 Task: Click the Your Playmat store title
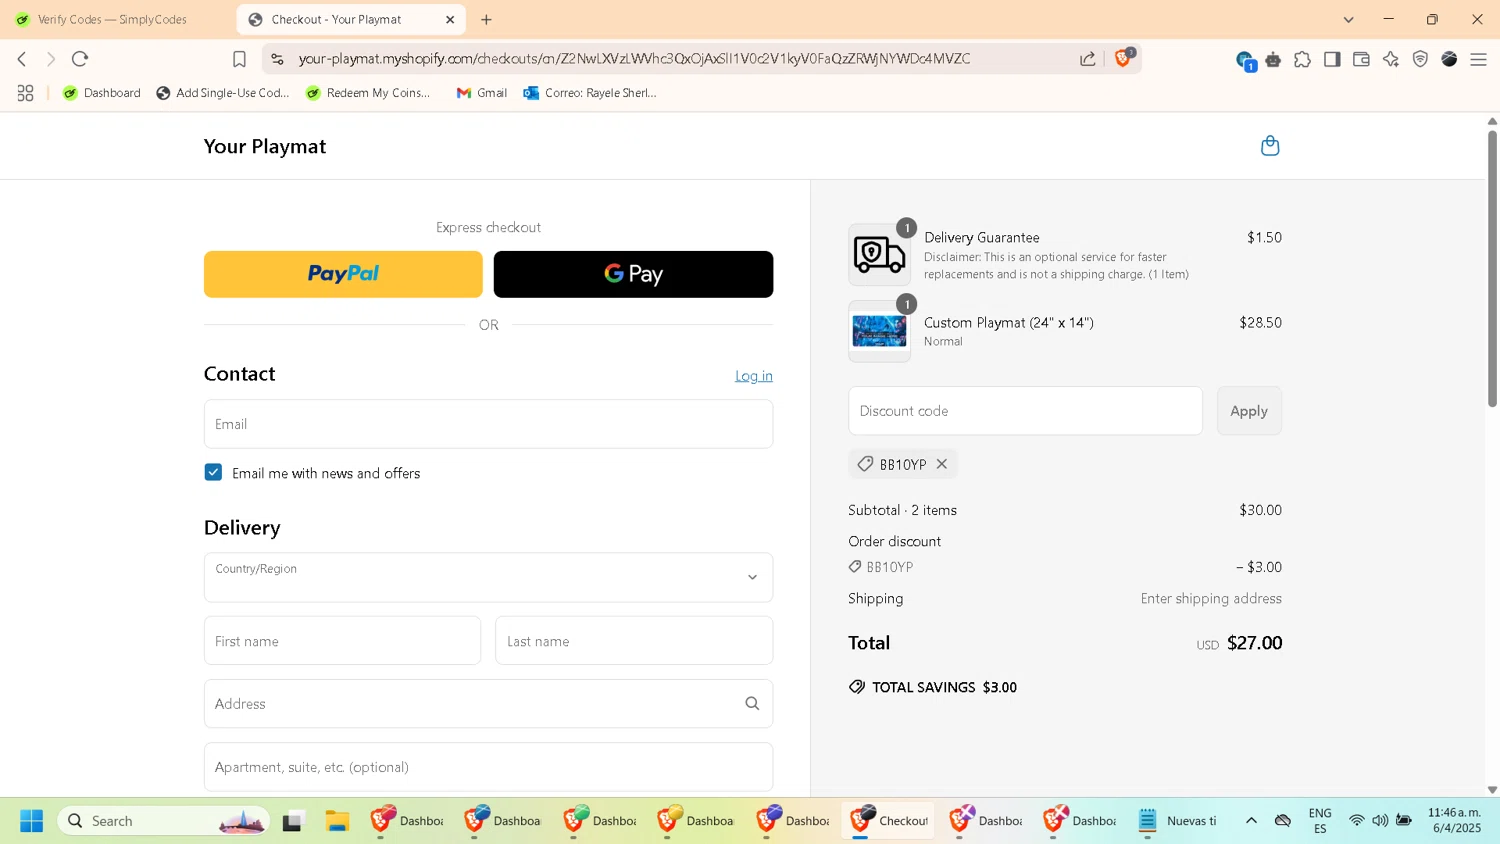265,146
